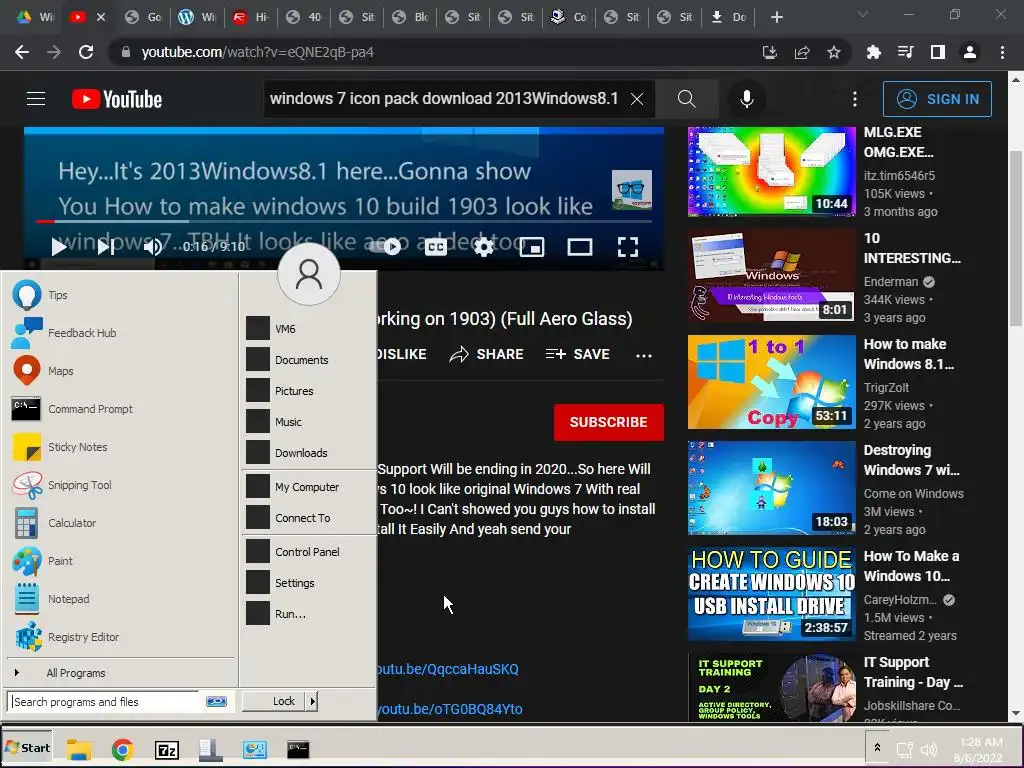The height and width of the screenshot is (768, 1024).
Task: Add a new Chrome tab
Action: tap(776, 17)
